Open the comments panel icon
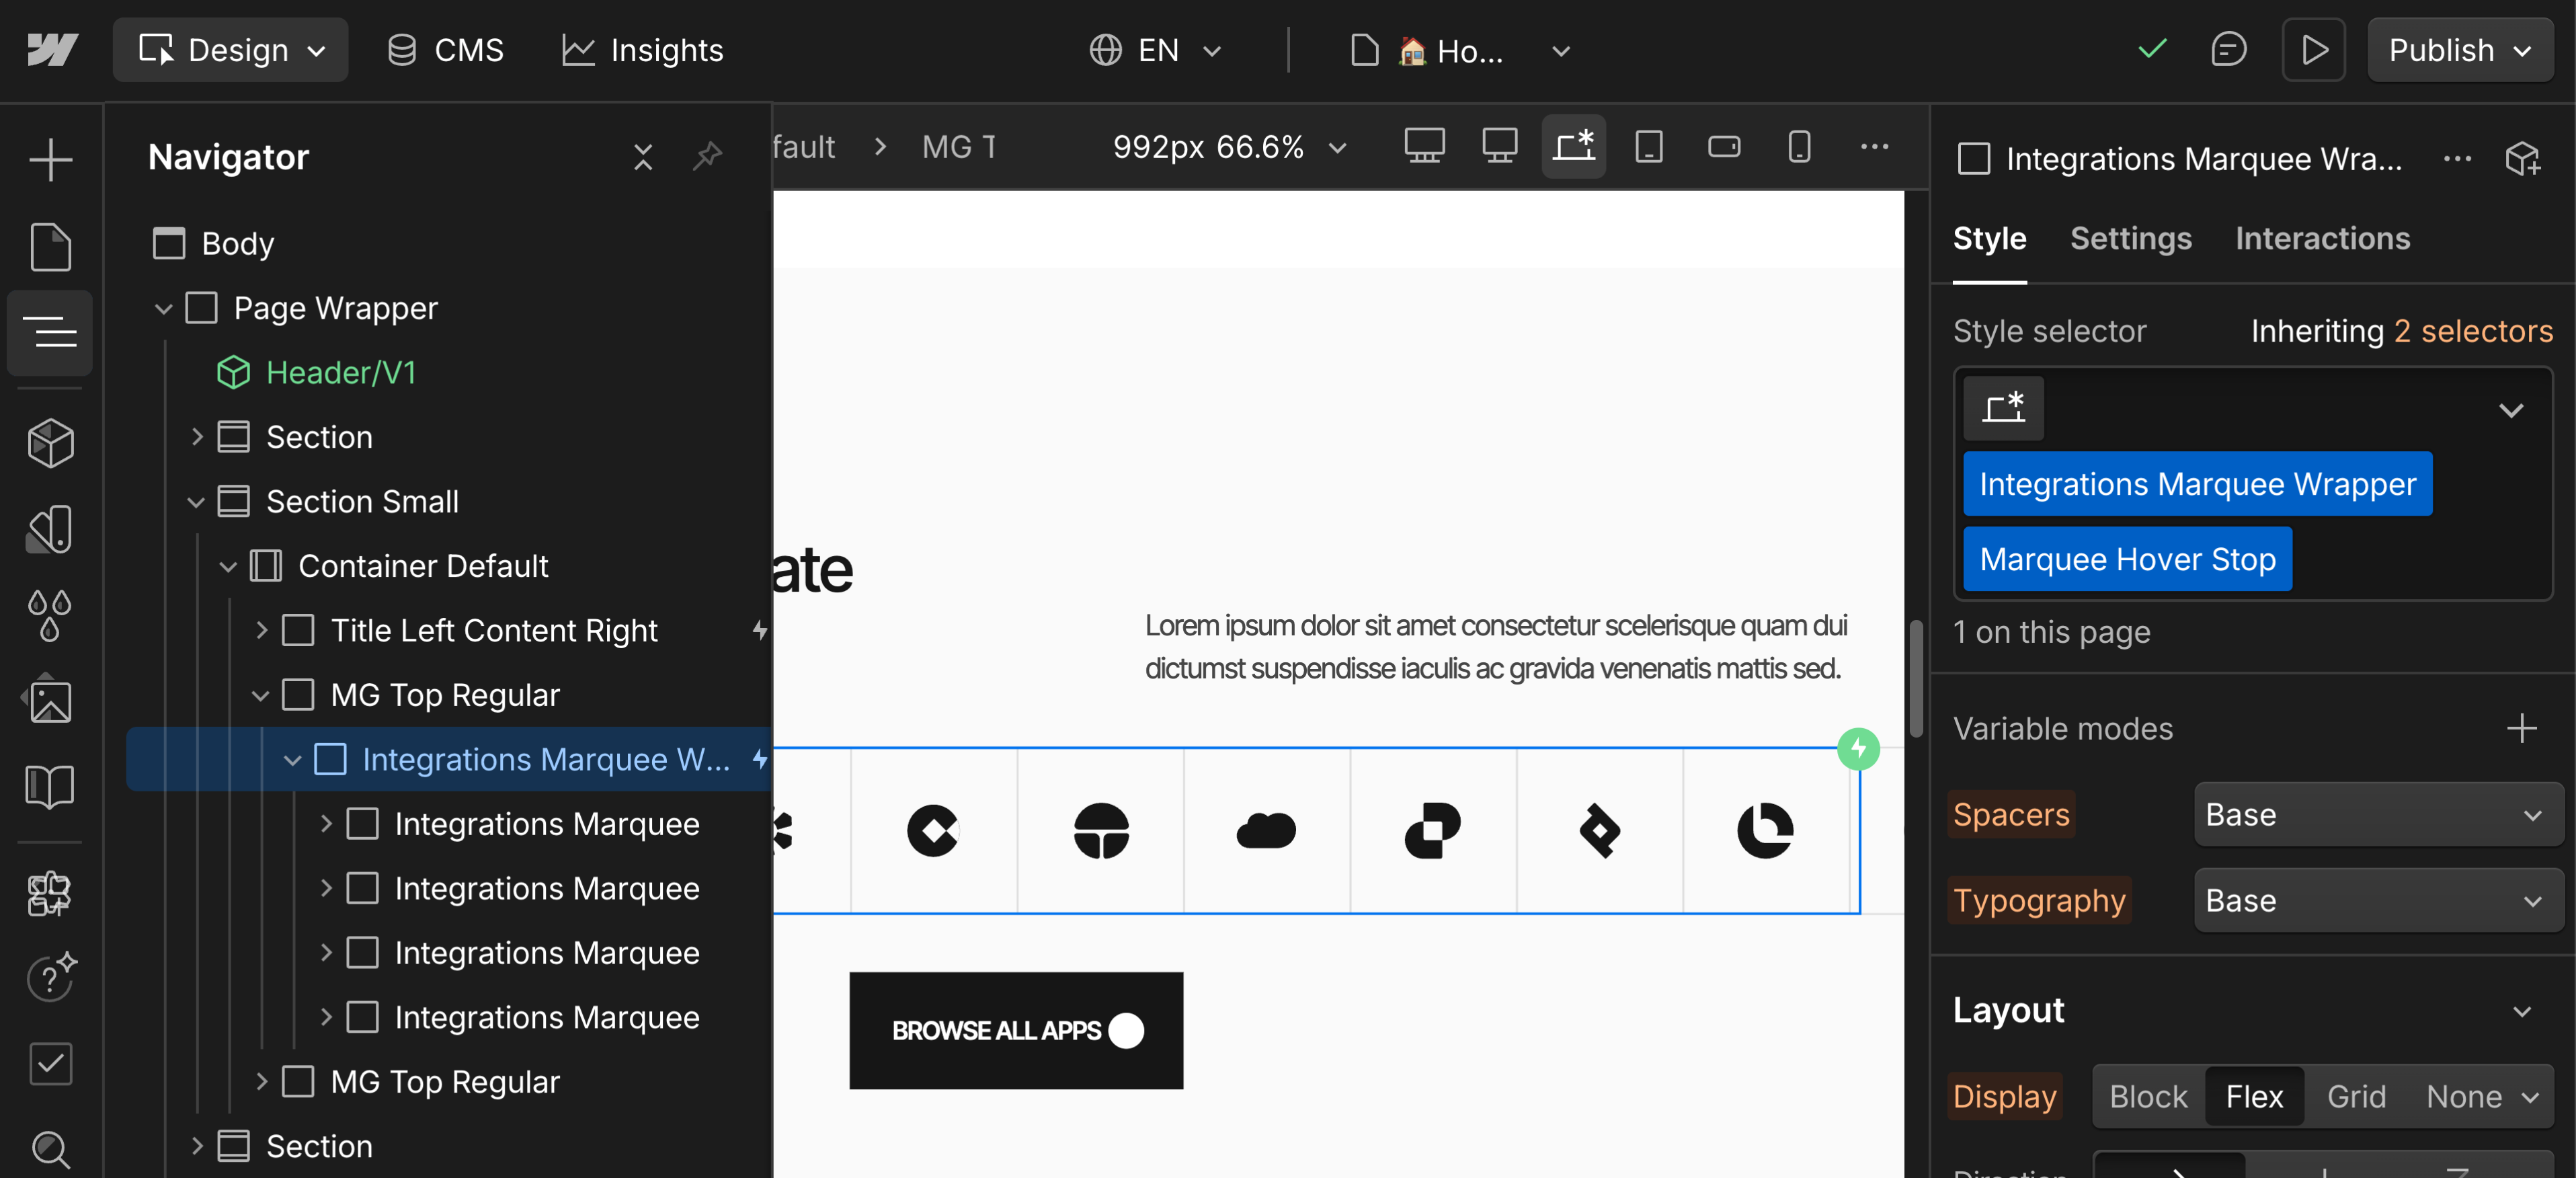 [2229, 49]
